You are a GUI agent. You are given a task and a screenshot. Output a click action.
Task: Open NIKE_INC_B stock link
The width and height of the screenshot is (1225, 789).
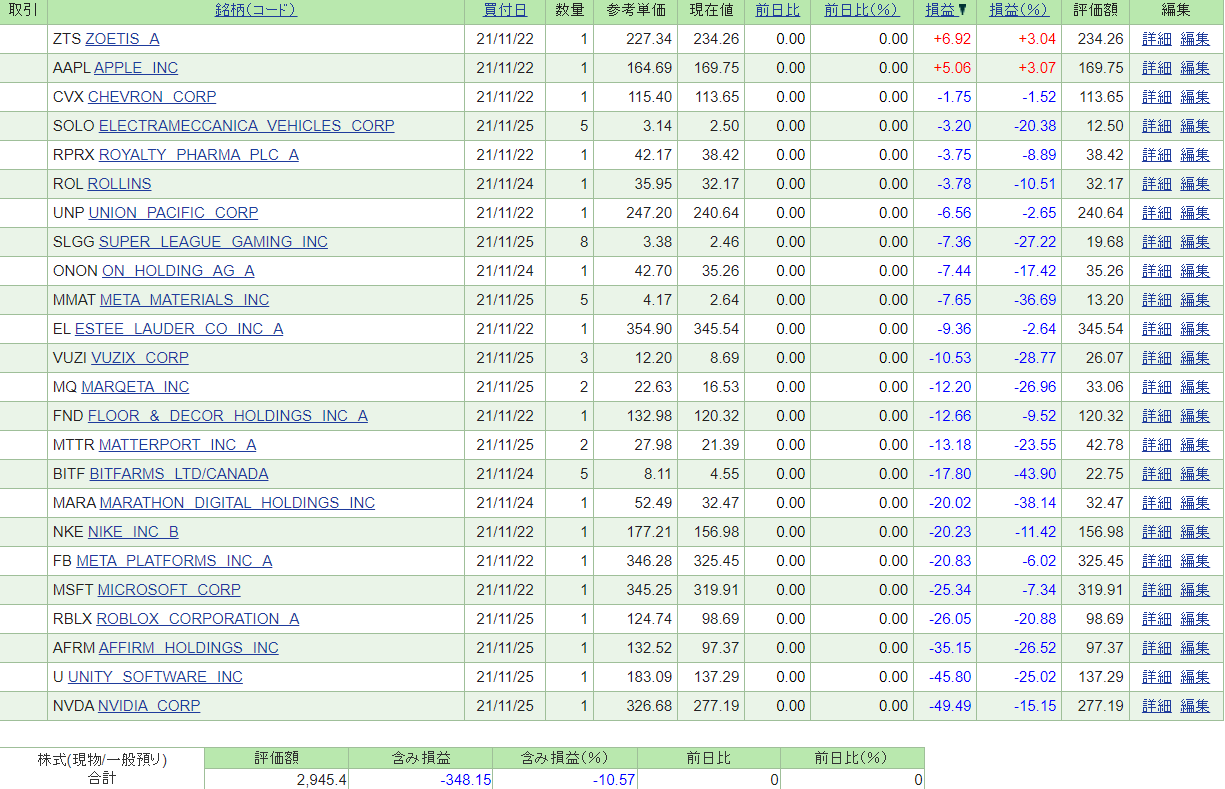(133, 532)
